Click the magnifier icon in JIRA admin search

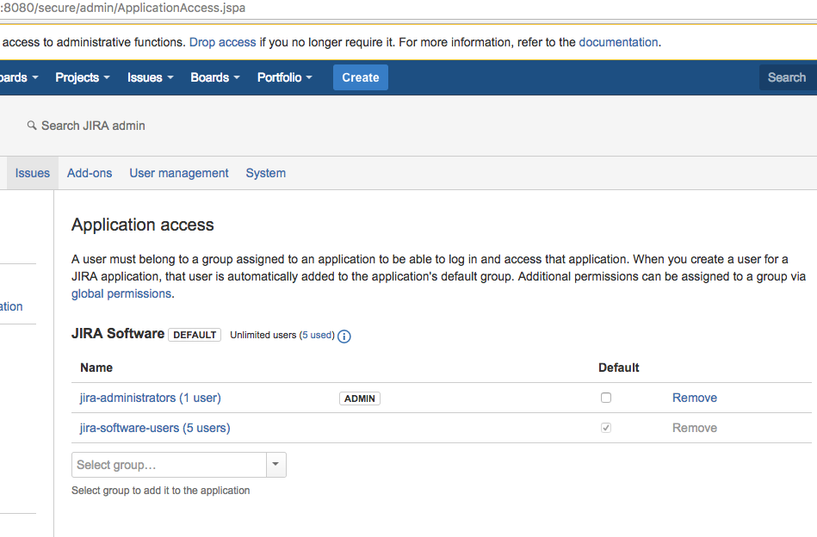pos(32,126)
